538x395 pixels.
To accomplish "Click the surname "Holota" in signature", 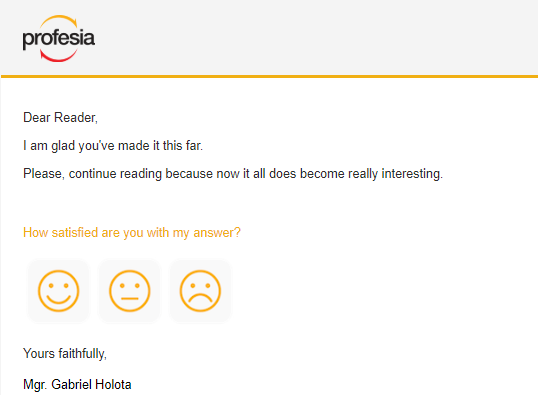I will [x=113, y=385].
